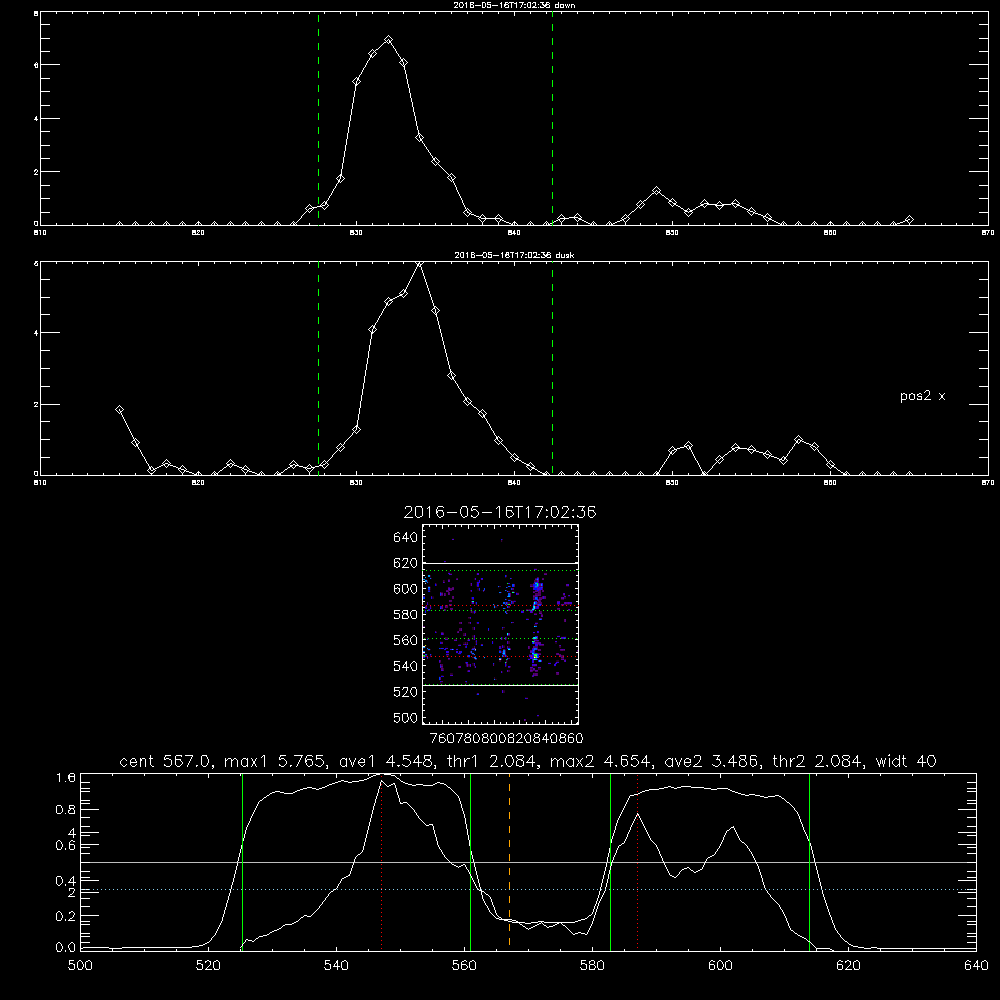Click the "540" x-axis label of bottom plot
The image size is (1000, 1000).
[x=336, y=966]
